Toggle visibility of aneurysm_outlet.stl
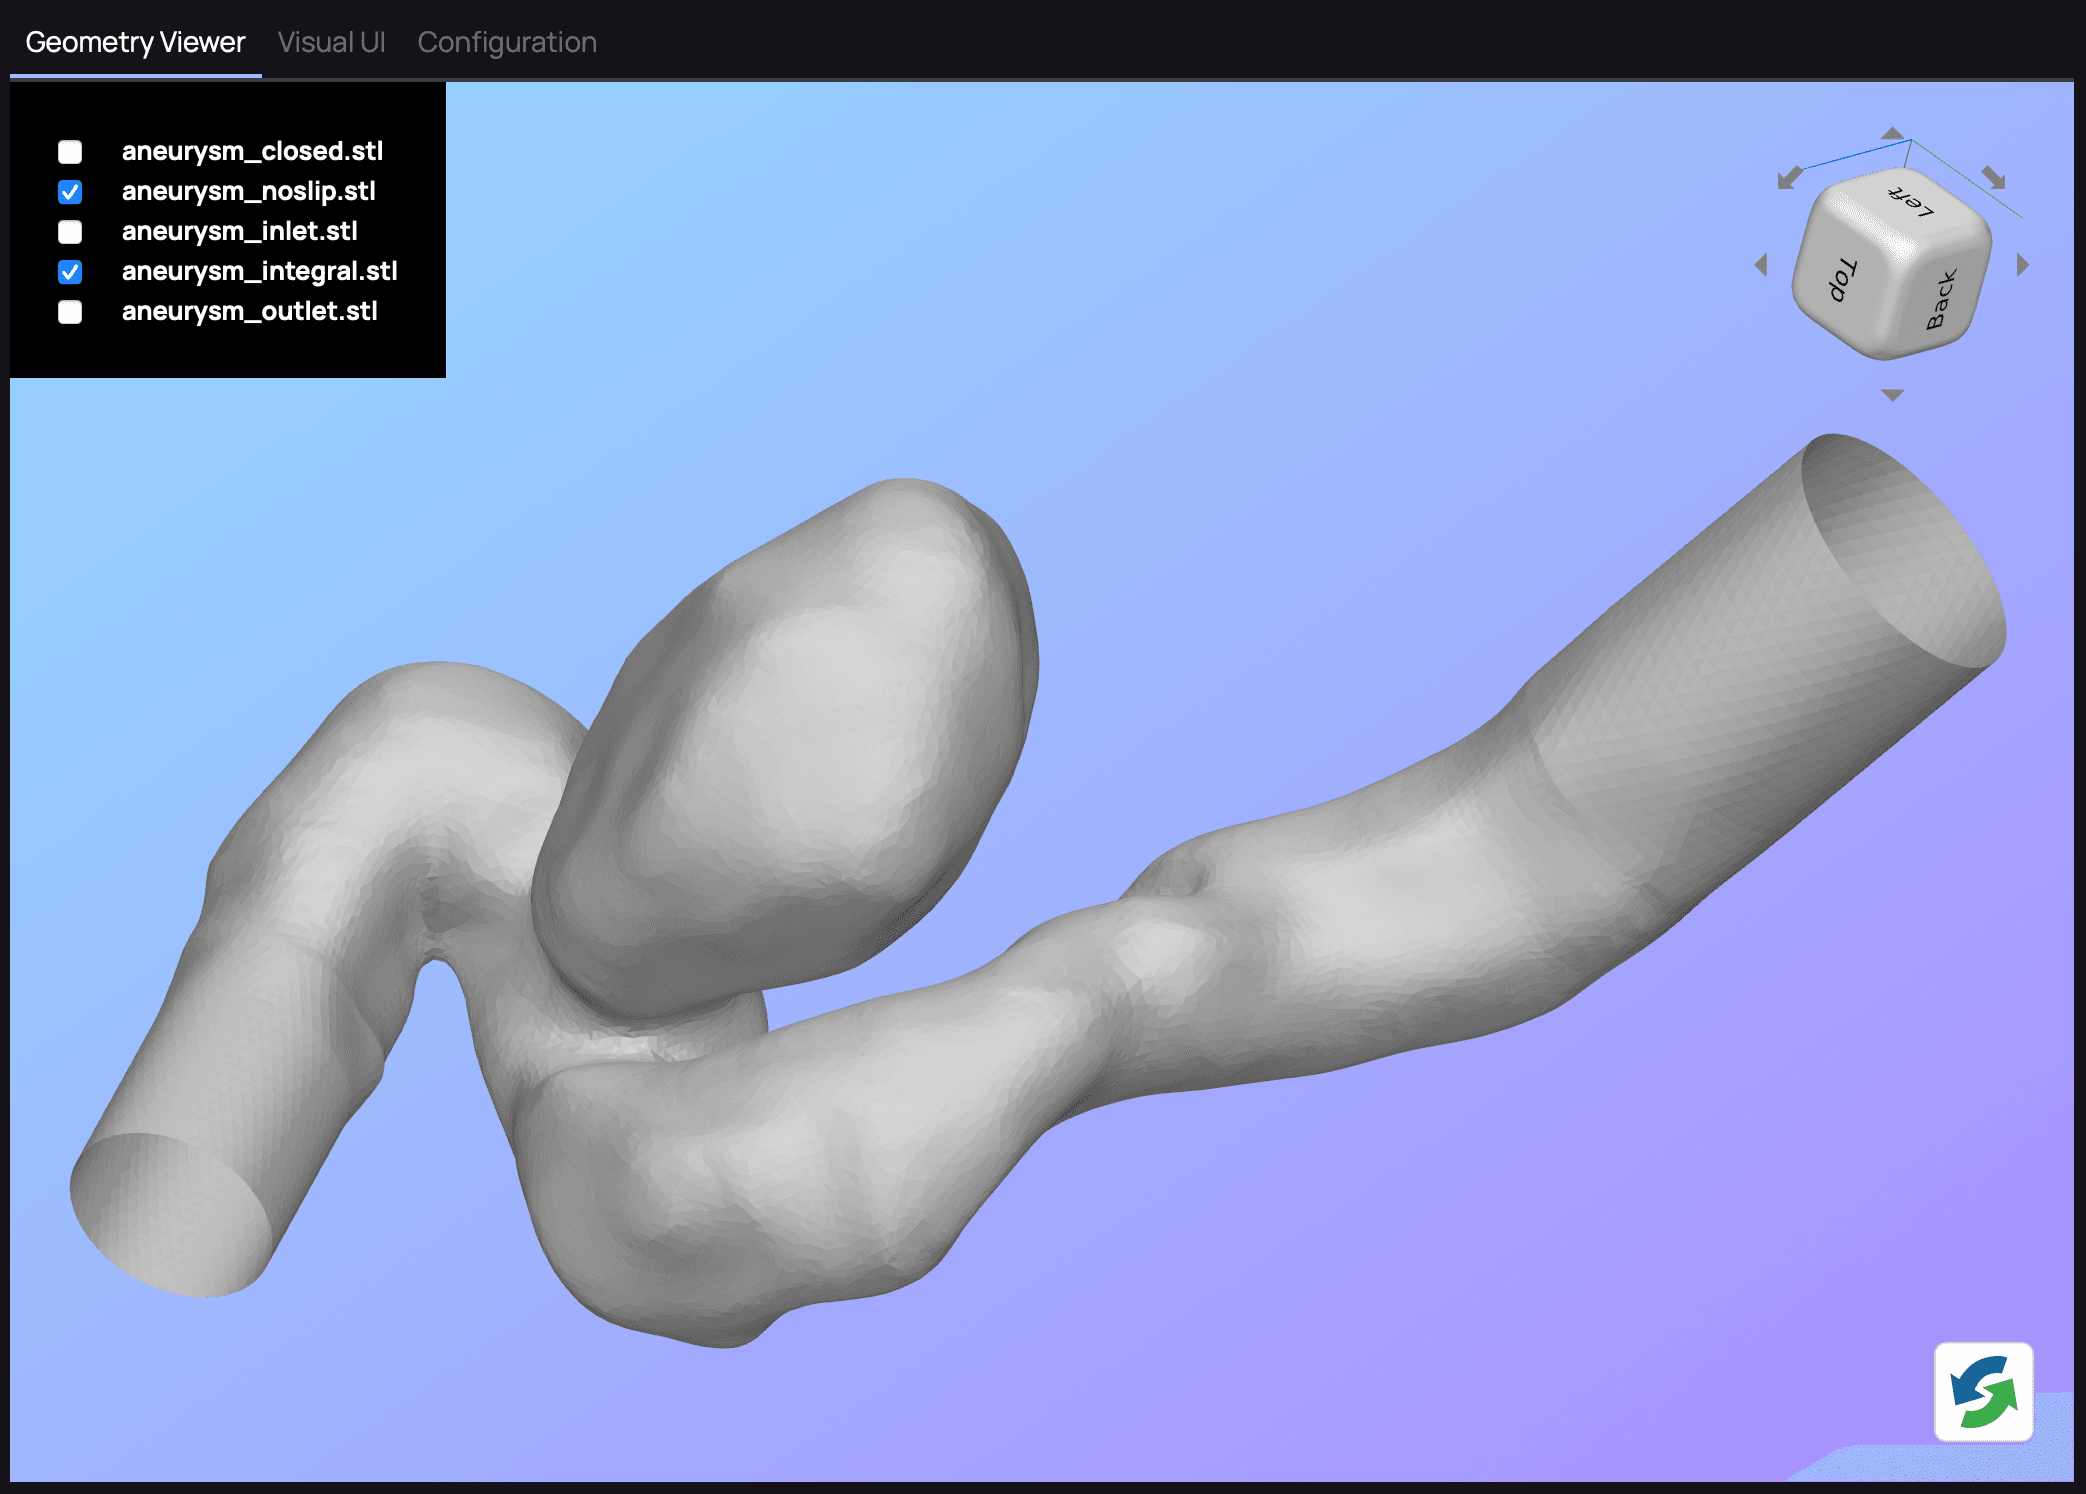The height and width of the screenshot is (1494, 2086). point(70,314)
